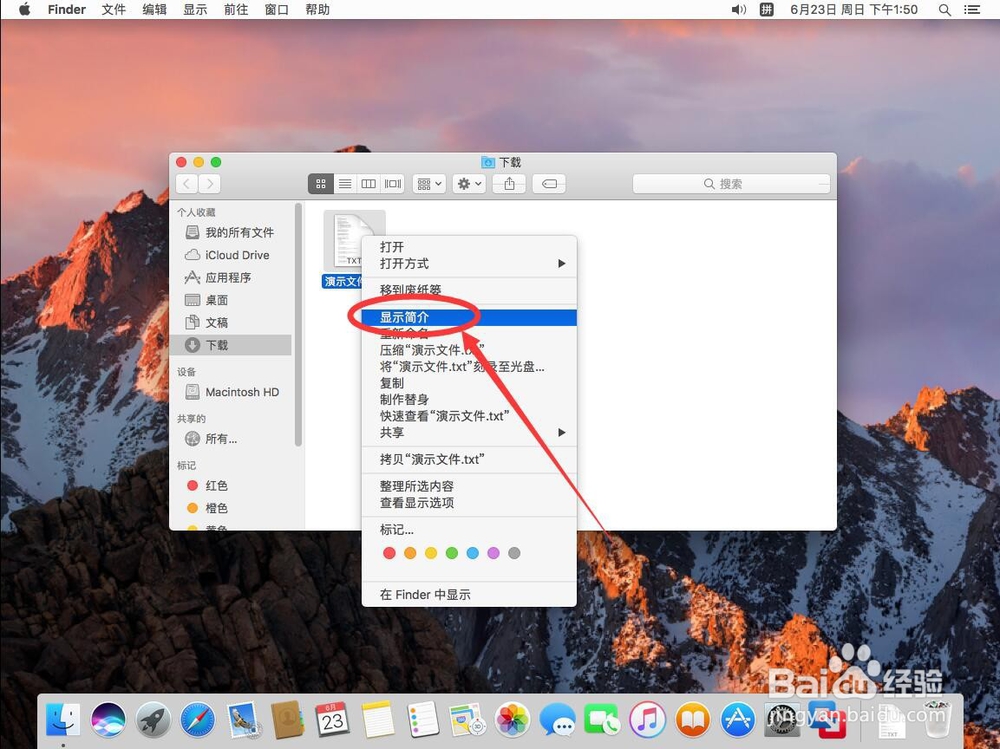Screen dimensions: 1000x749
Task: Open Calendar icon showing 23
Action: coord(332,720)
